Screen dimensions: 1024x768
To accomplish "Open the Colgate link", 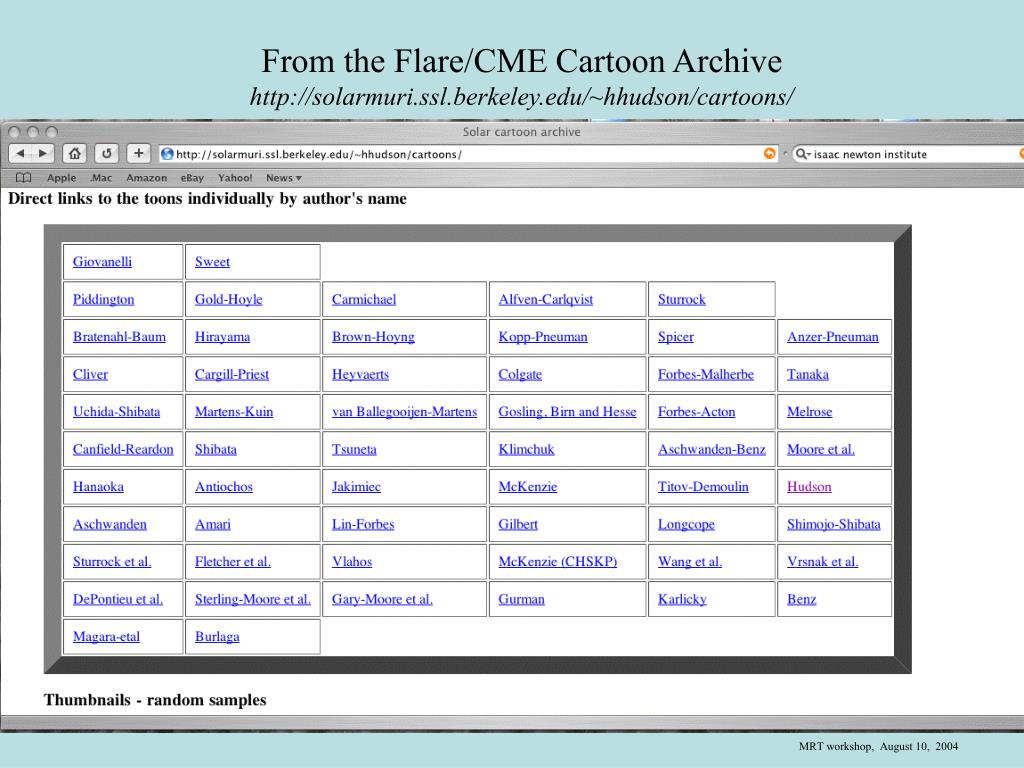I will pos(520,375).
